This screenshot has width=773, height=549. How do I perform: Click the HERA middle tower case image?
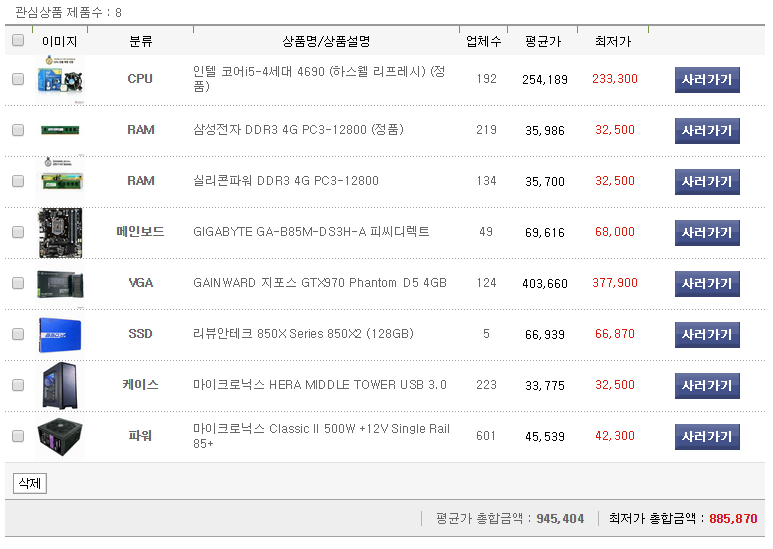pyautogui.click(x=60, y=385)
